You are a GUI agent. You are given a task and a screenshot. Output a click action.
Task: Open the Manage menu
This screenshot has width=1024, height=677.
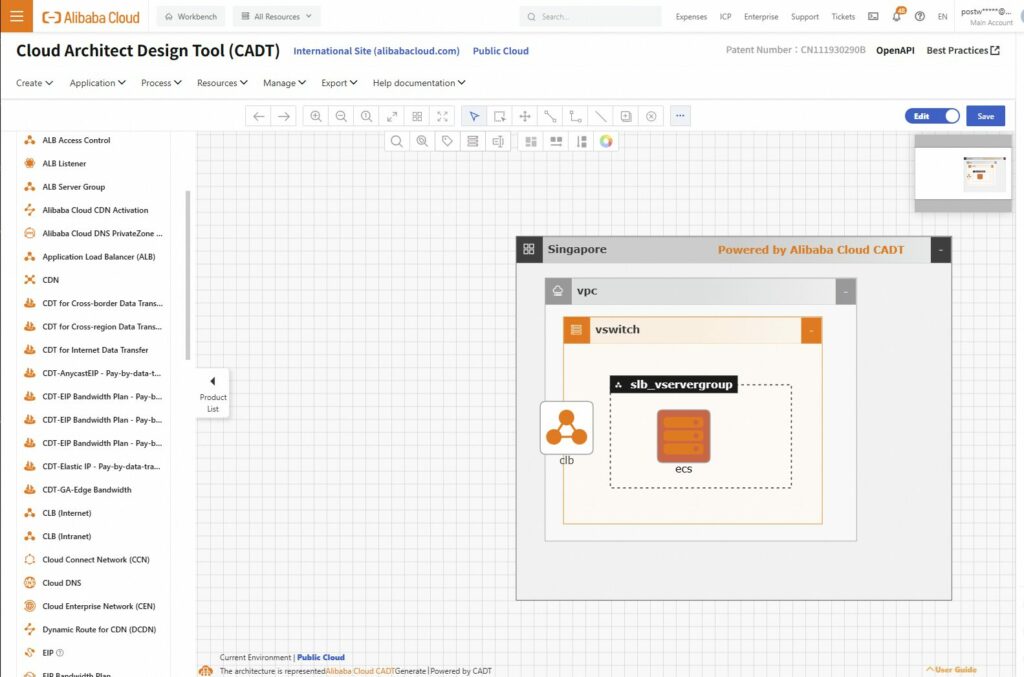(x=284, y=83)
